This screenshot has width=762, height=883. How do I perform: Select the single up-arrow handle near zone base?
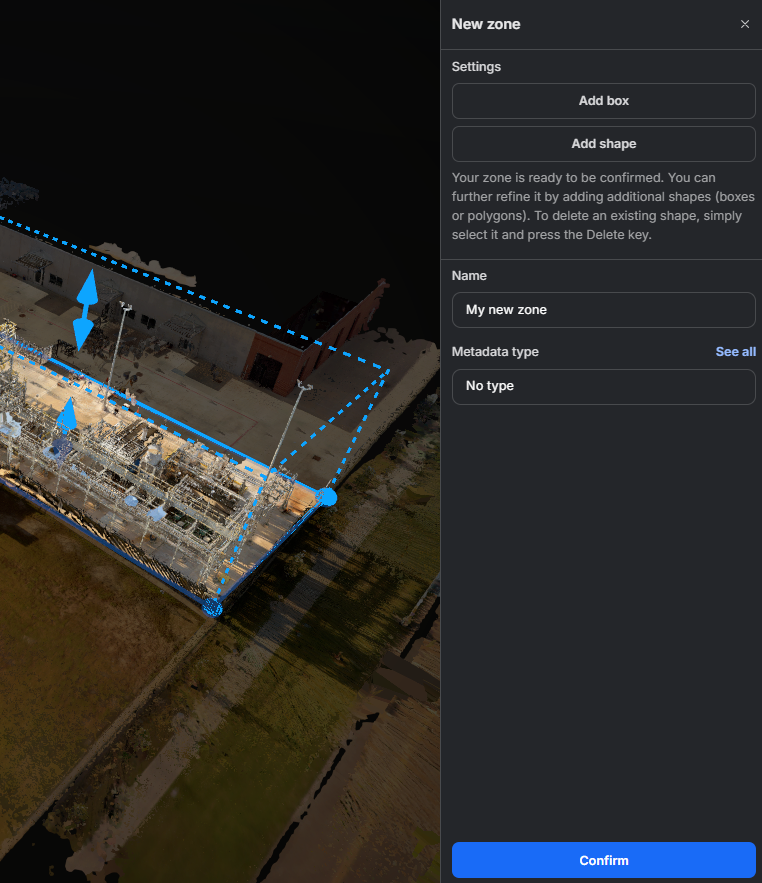coord(68,414)
